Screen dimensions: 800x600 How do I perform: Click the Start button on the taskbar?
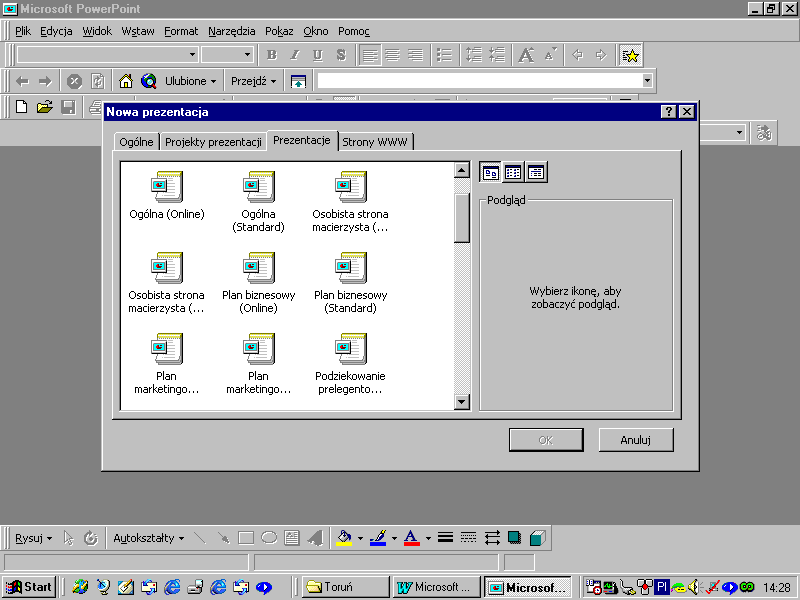click(x=29, y=587)
